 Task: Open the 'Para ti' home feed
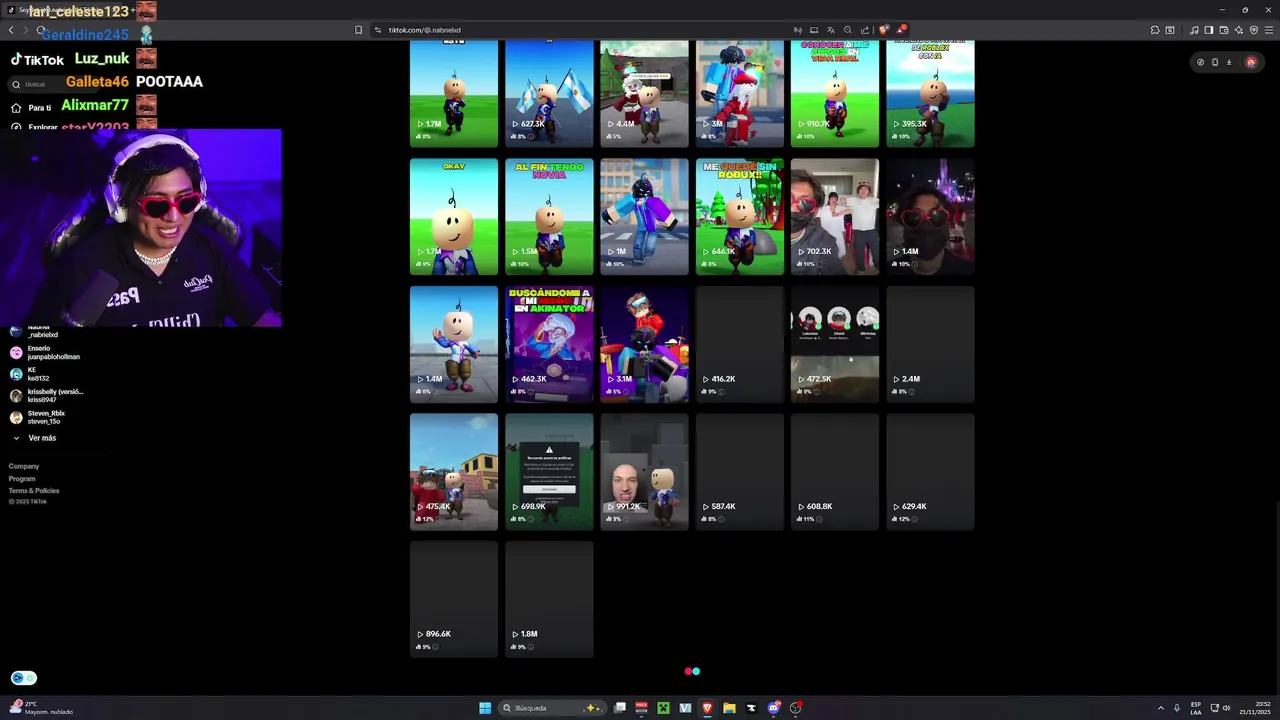(x=31, y=108)
